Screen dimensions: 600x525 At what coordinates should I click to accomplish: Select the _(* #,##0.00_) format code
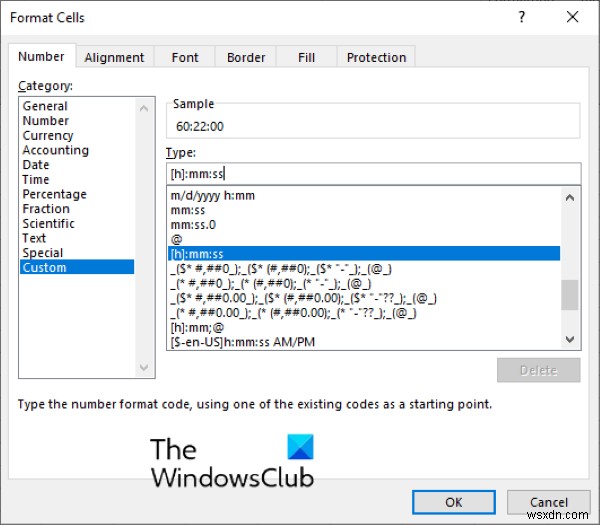point(364,313)
